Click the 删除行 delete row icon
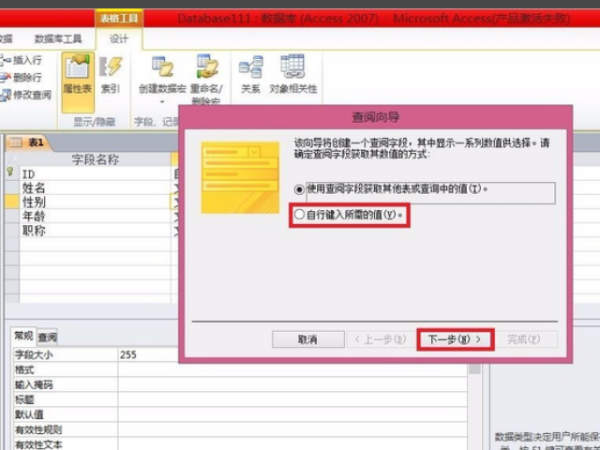This screenshot has width=600, height=450. [5, 77]
